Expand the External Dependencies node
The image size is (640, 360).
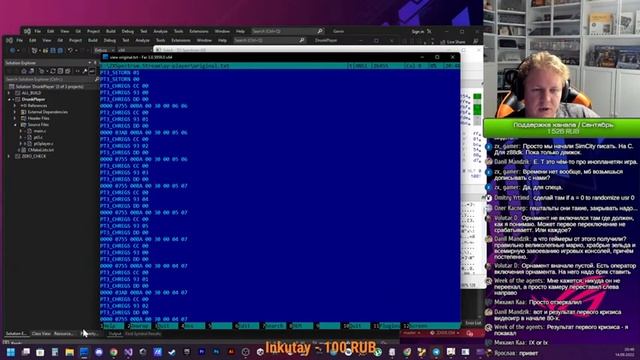pos(15,112)
